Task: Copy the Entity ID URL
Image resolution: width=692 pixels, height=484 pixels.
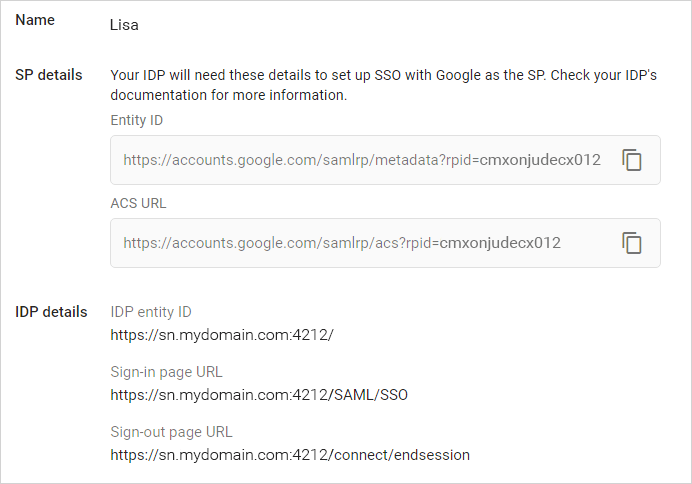Action: point(632,160)
